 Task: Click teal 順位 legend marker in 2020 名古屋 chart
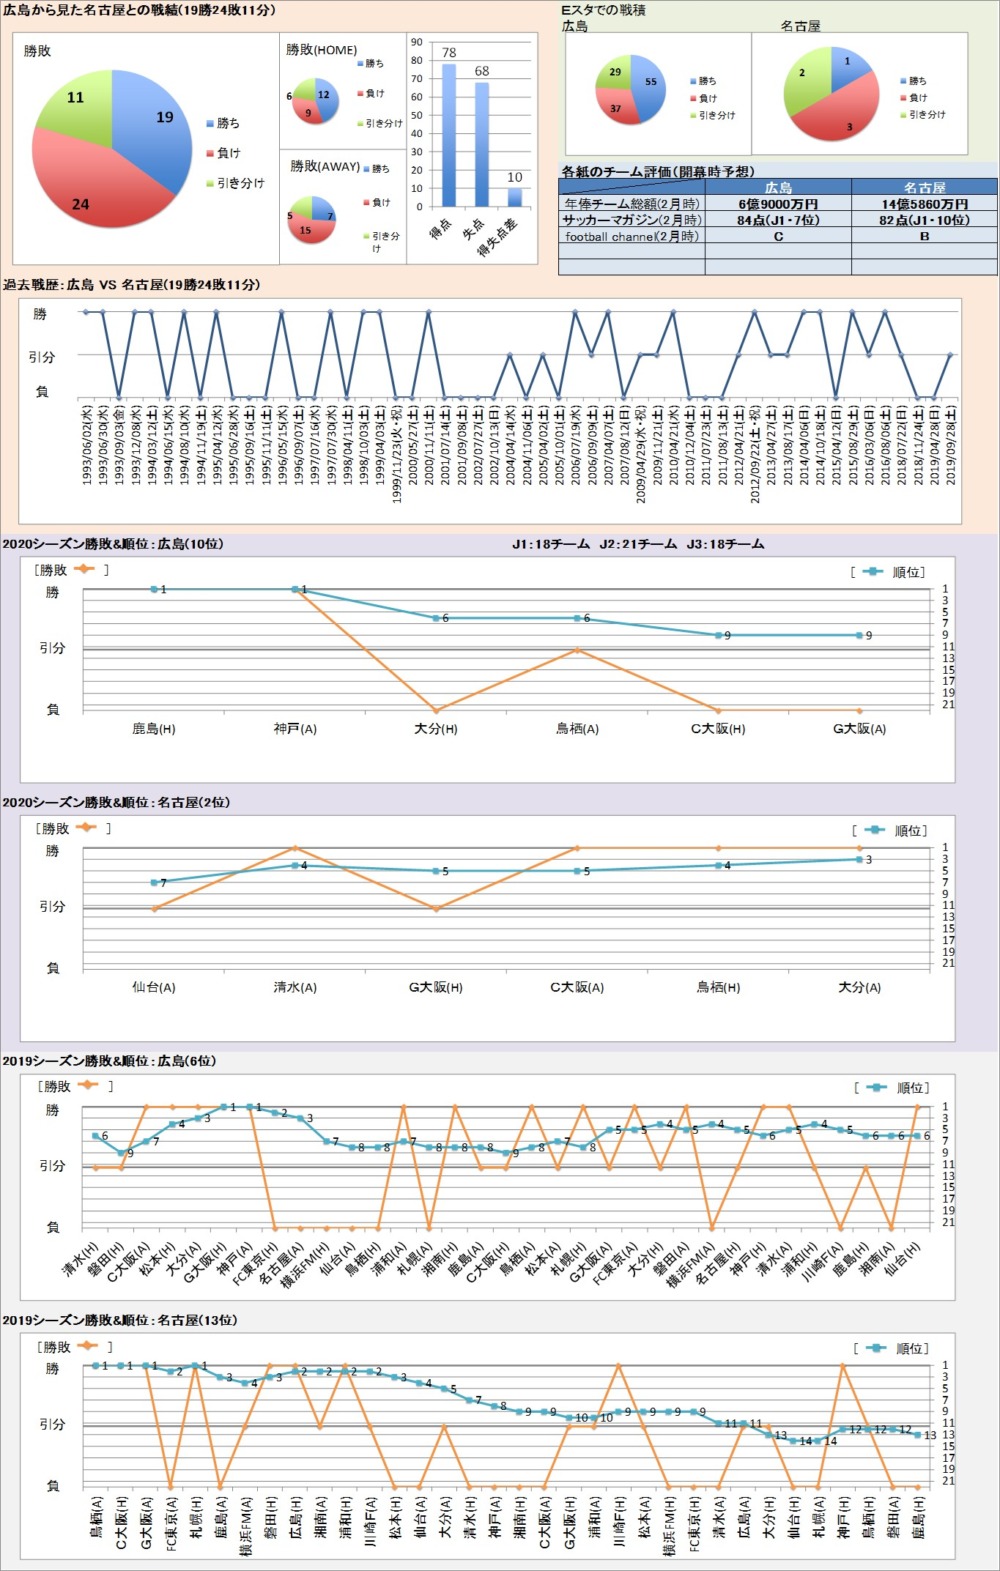click(x=874, y=830)
